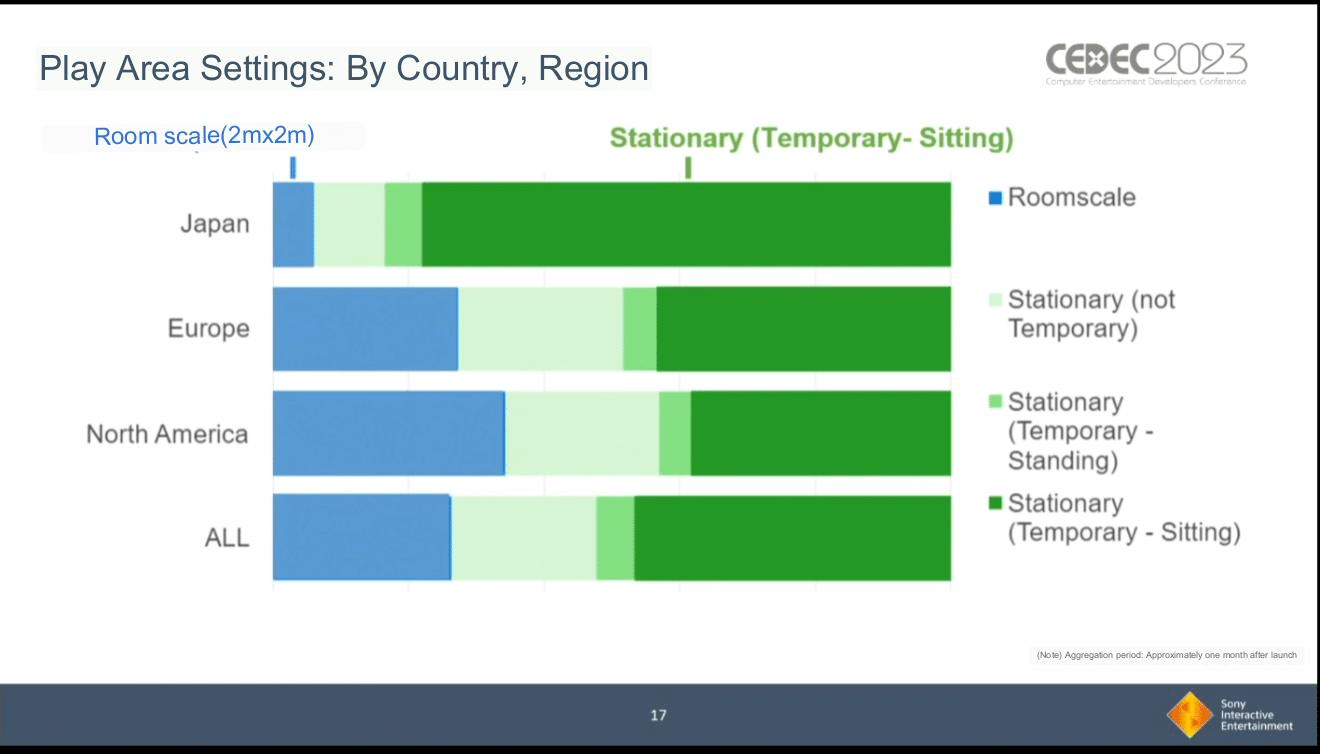
Task: Click the slide number 17
Action: 658,715
